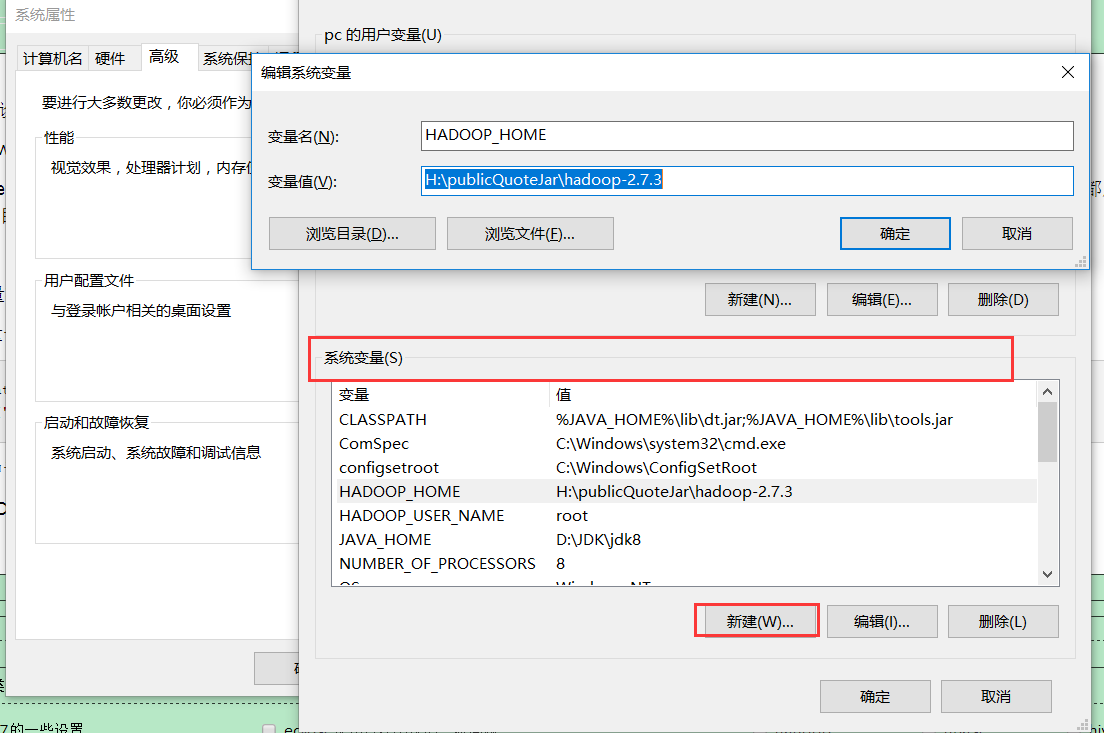Click 编辑(I)... for system variables
This screenshot has width=1104, height=733.
click(882, 622)
